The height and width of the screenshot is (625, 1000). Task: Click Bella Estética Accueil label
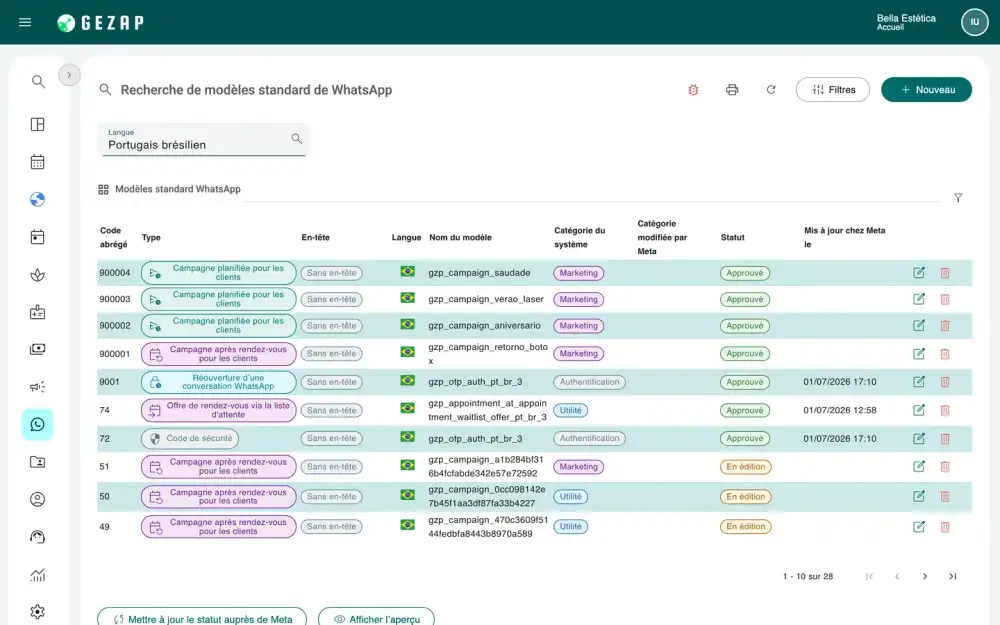(x=906, y=22)
